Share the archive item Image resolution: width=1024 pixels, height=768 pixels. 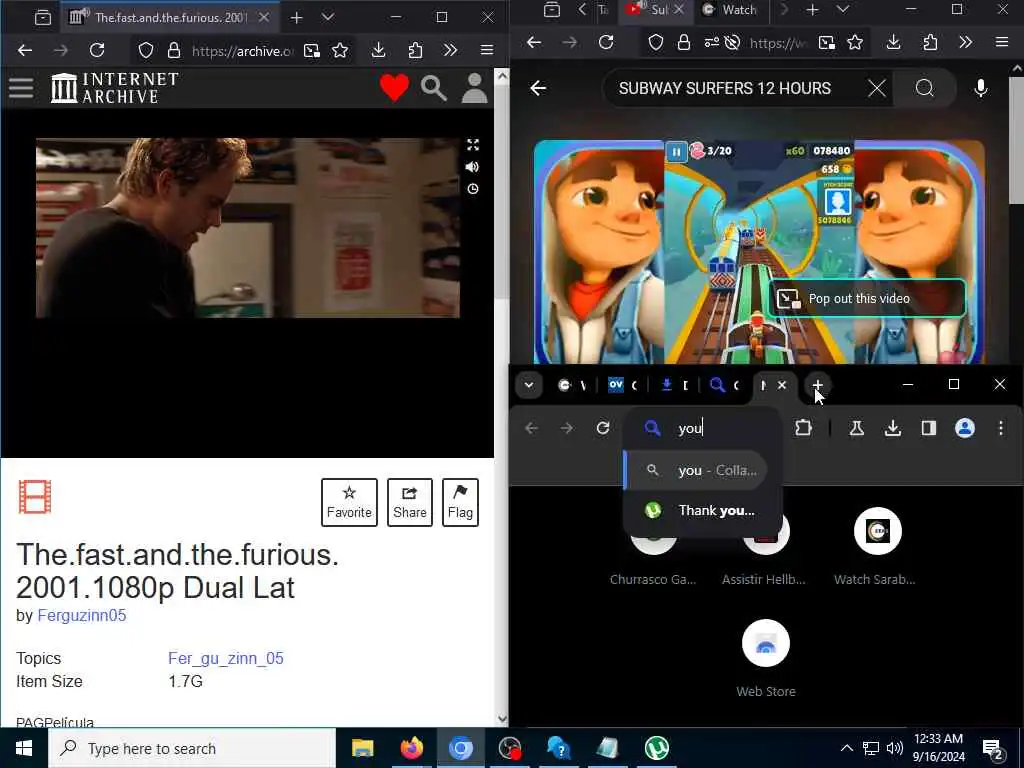click(x=409, y=502)
